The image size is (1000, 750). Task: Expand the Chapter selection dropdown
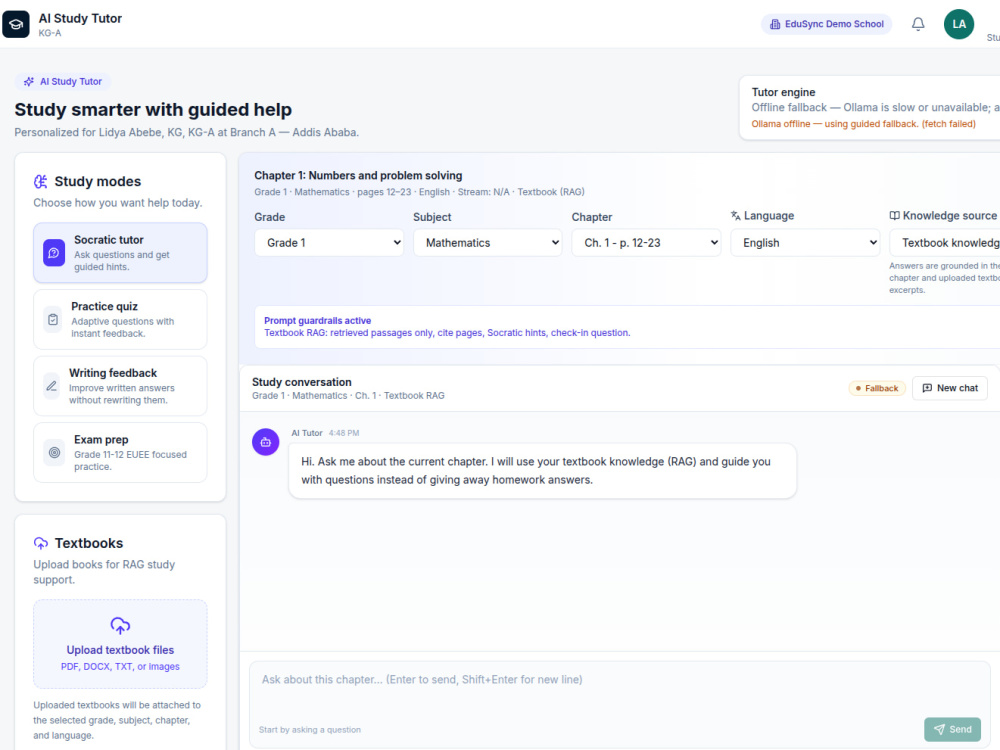646,242
